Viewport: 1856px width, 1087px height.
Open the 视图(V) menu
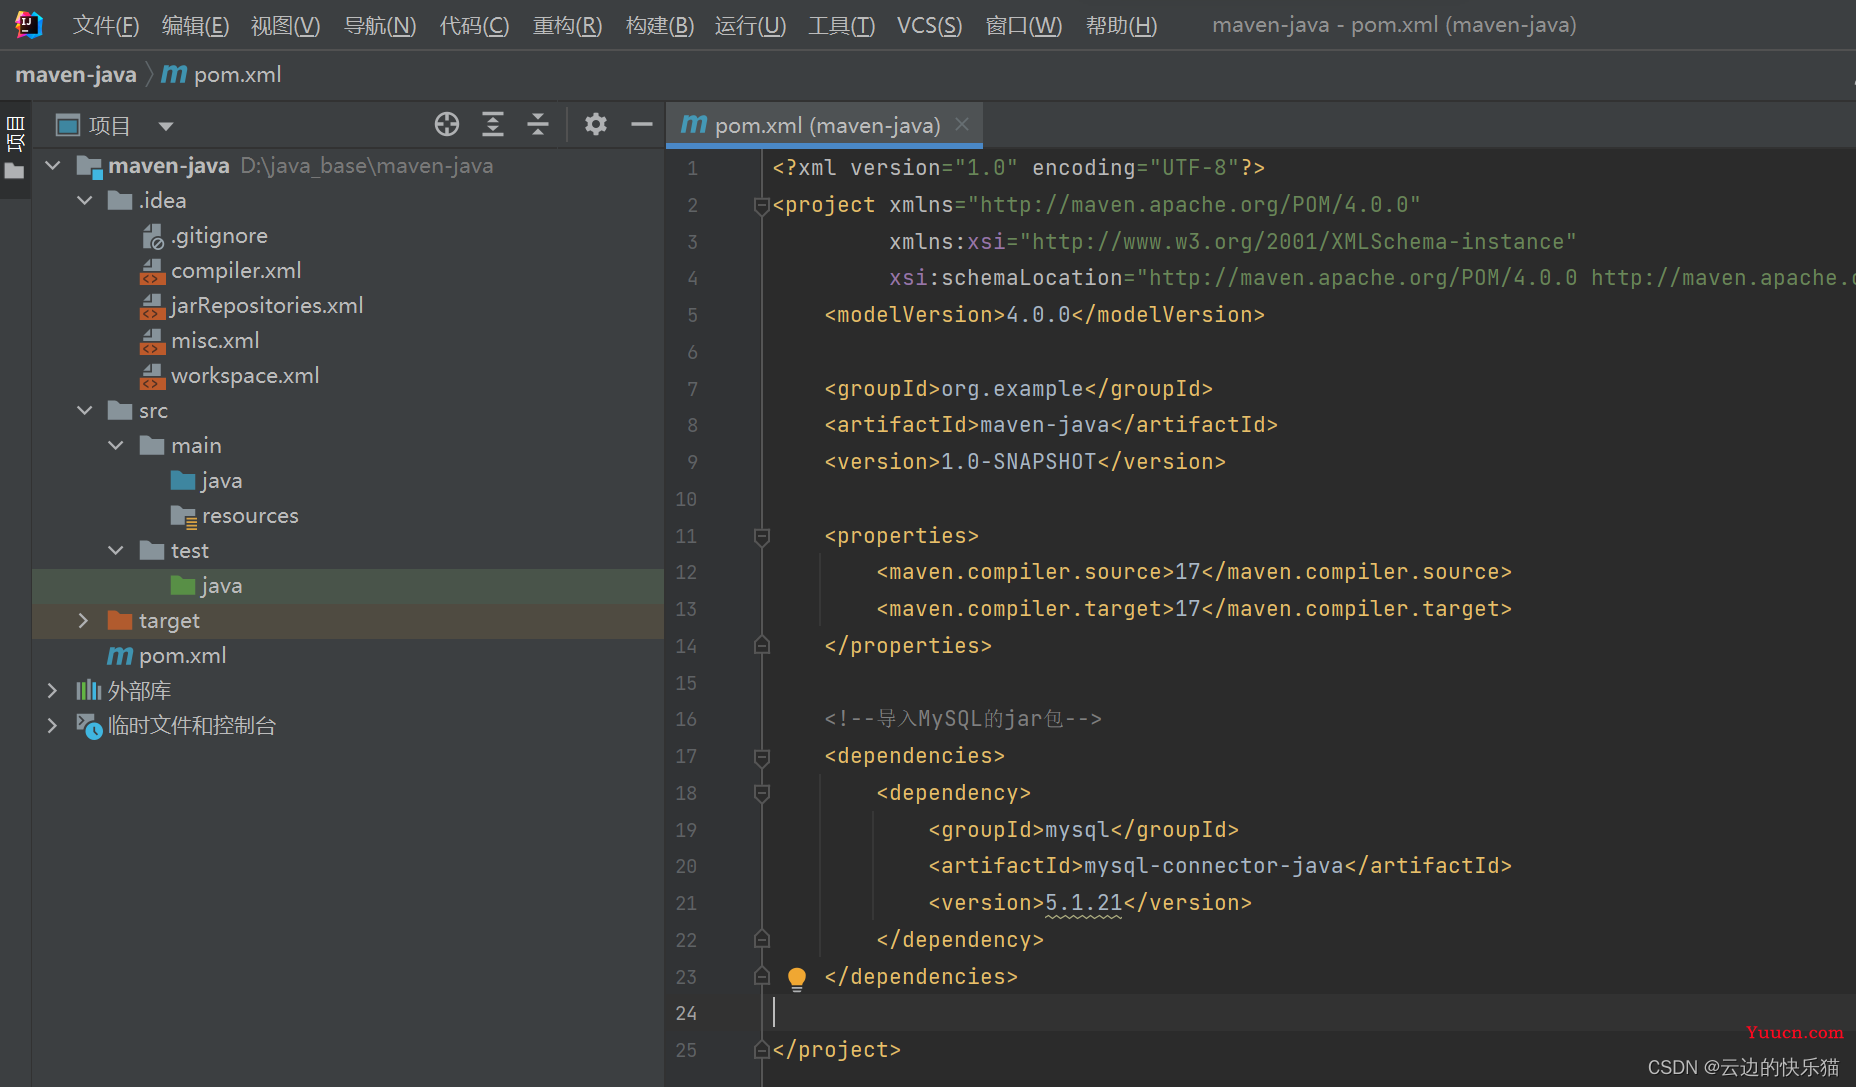[285, 25]
